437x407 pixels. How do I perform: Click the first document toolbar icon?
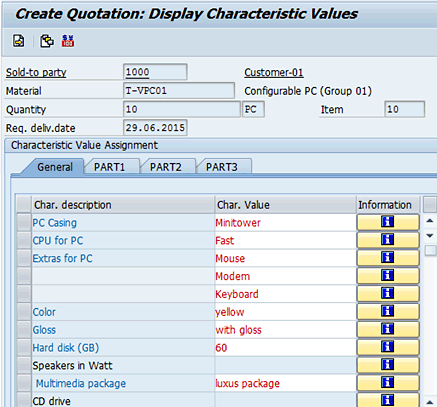point(19,41)
